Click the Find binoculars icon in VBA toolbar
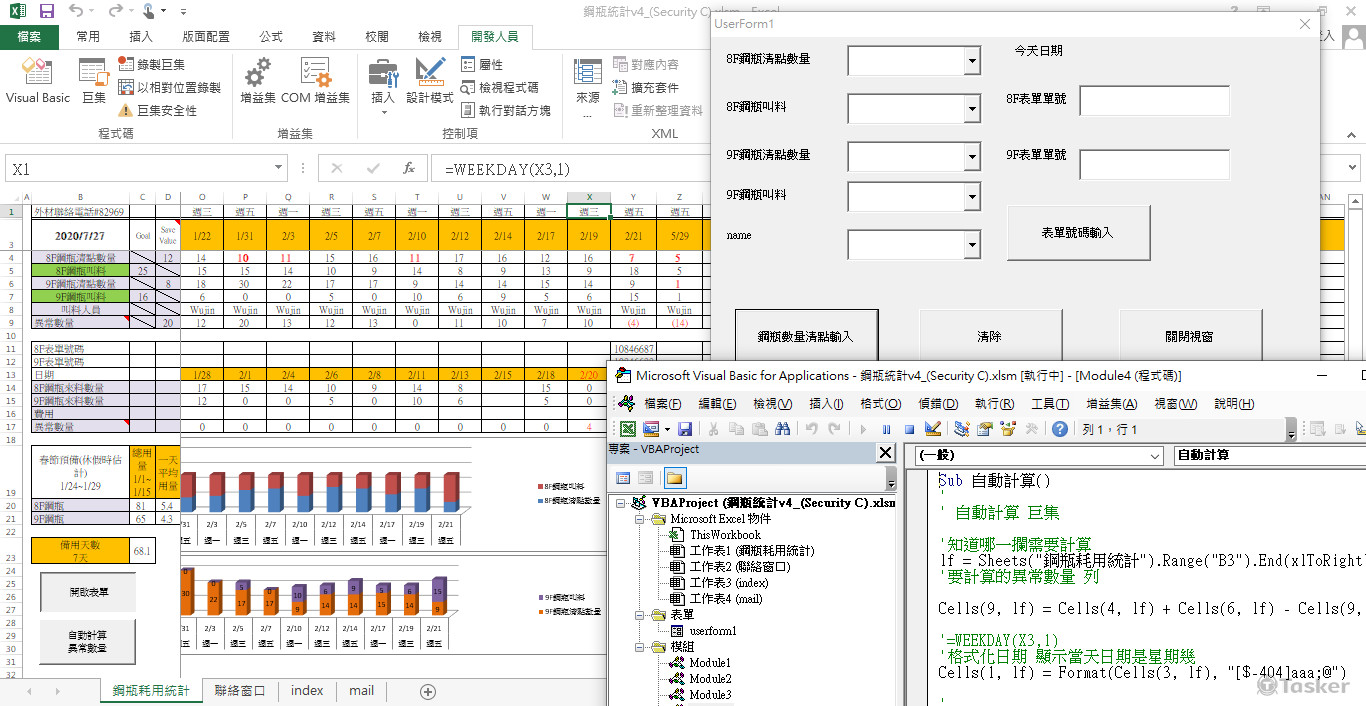The image size is (1366, 706). pyautogui.click(x=783, y=429)
